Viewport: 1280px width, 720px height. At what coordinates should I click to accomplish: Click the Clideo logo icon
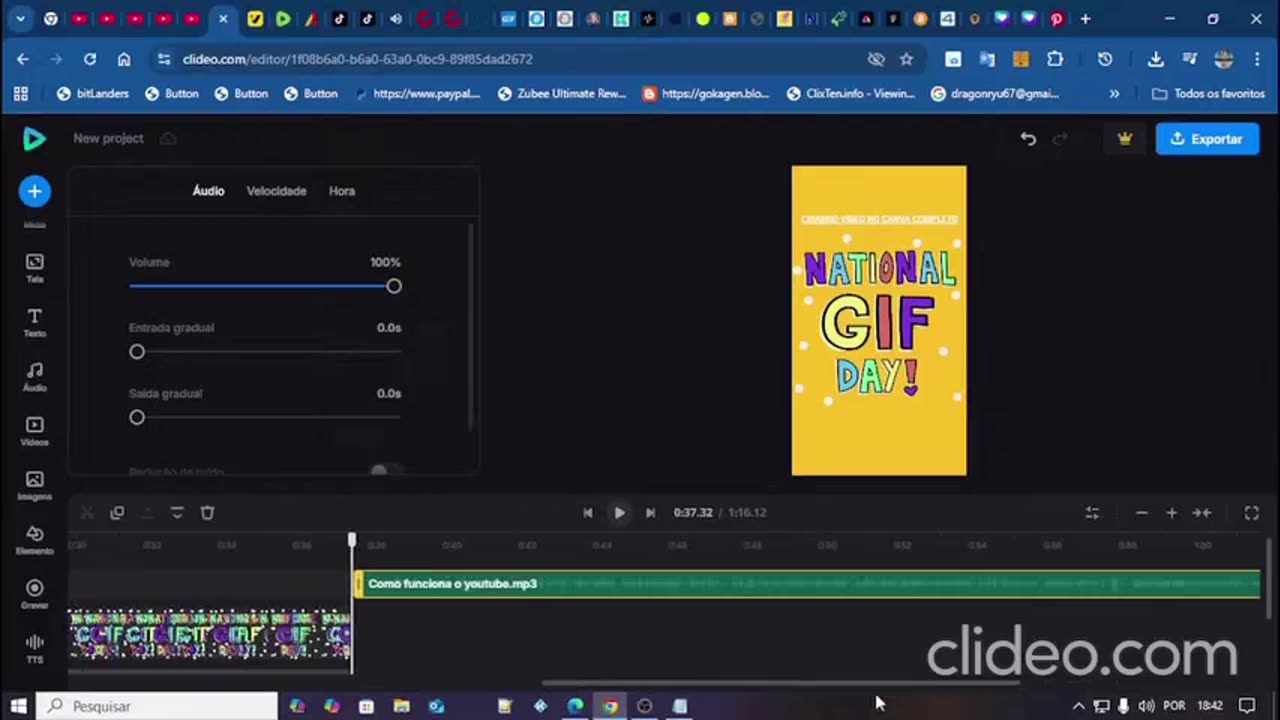(x=34, y=139)
